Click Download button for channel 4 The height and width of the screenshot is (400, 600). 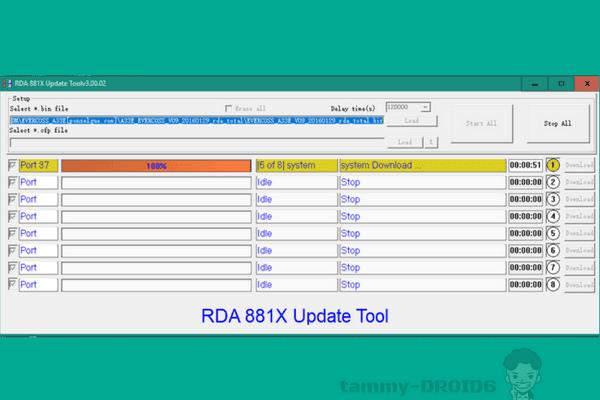pyautogui.click(x=579, y=216)
